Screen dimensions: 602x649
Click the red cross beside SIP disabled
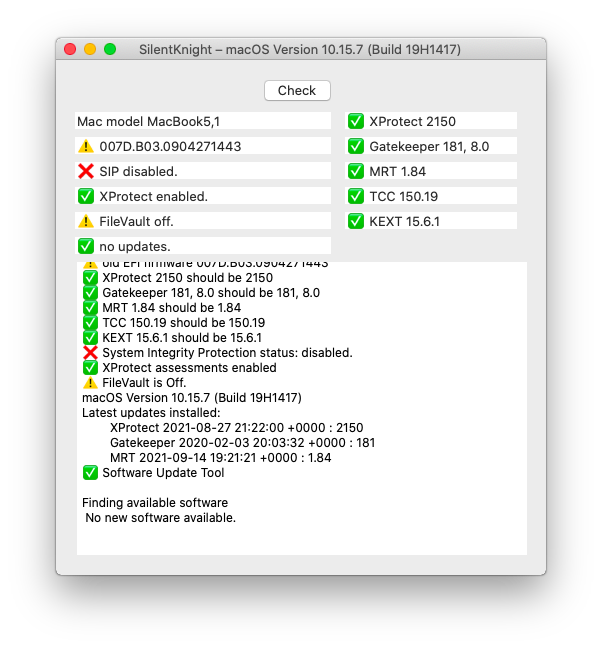86,171
